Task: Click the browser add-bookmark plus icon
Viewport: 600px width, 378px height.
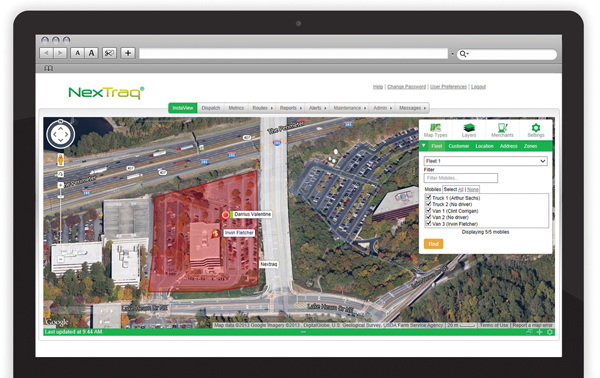Action: point(128,53)
